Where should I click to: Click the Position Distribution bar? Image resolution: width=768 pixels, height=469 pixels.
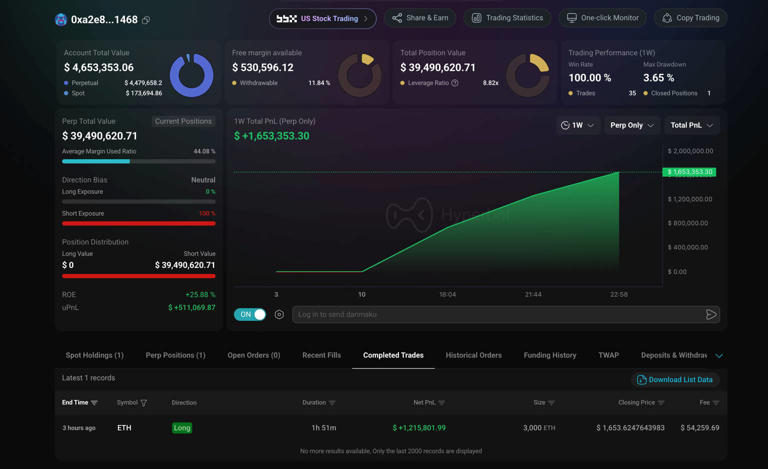139,276
